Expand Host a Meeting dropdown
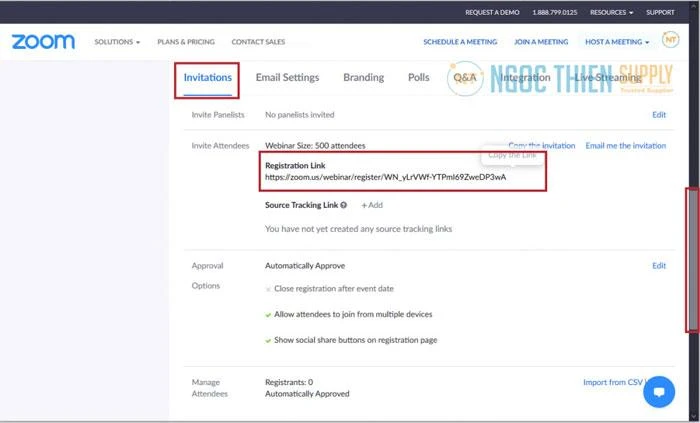The height and width of the screenshot is (423, 700). click(617, 42)
